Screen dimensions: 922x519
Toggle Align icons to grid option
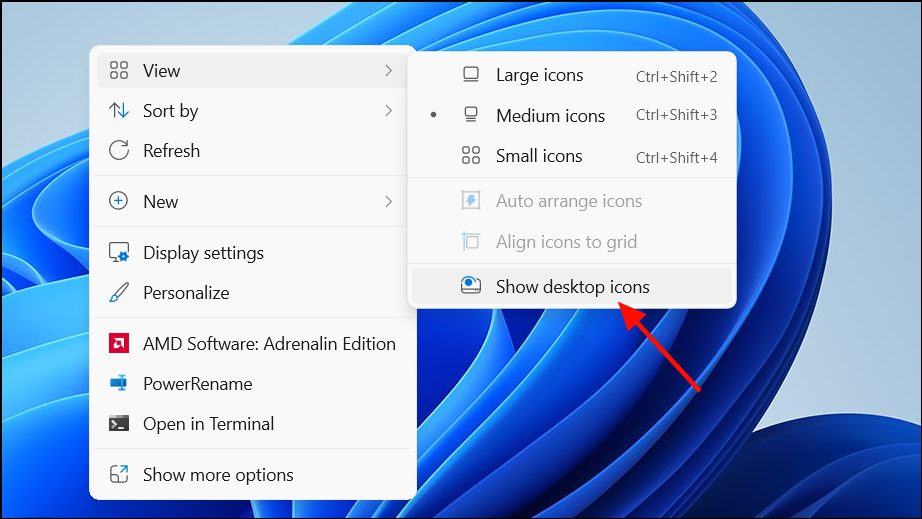pyautogui.click(x=572, y=242)
